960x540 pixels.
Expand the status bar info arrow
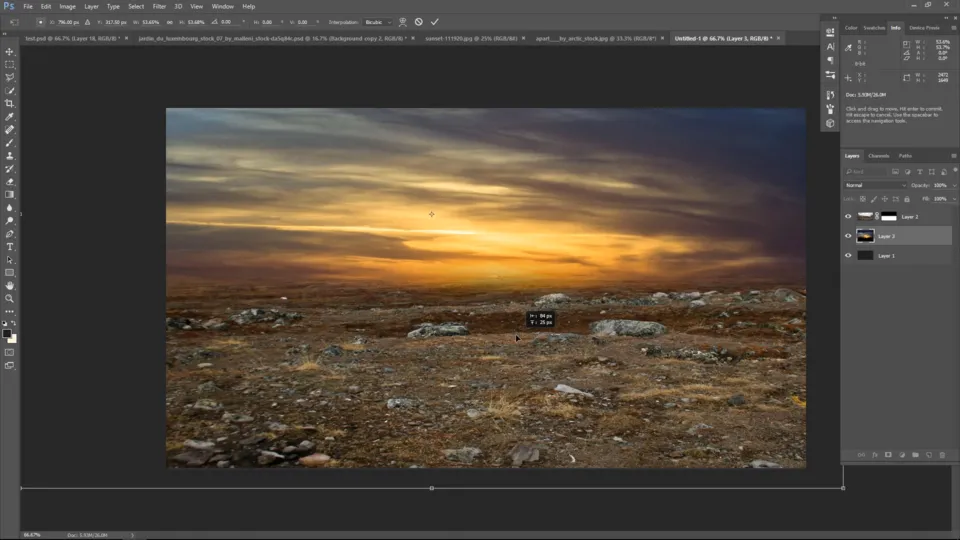pos(132,535)
